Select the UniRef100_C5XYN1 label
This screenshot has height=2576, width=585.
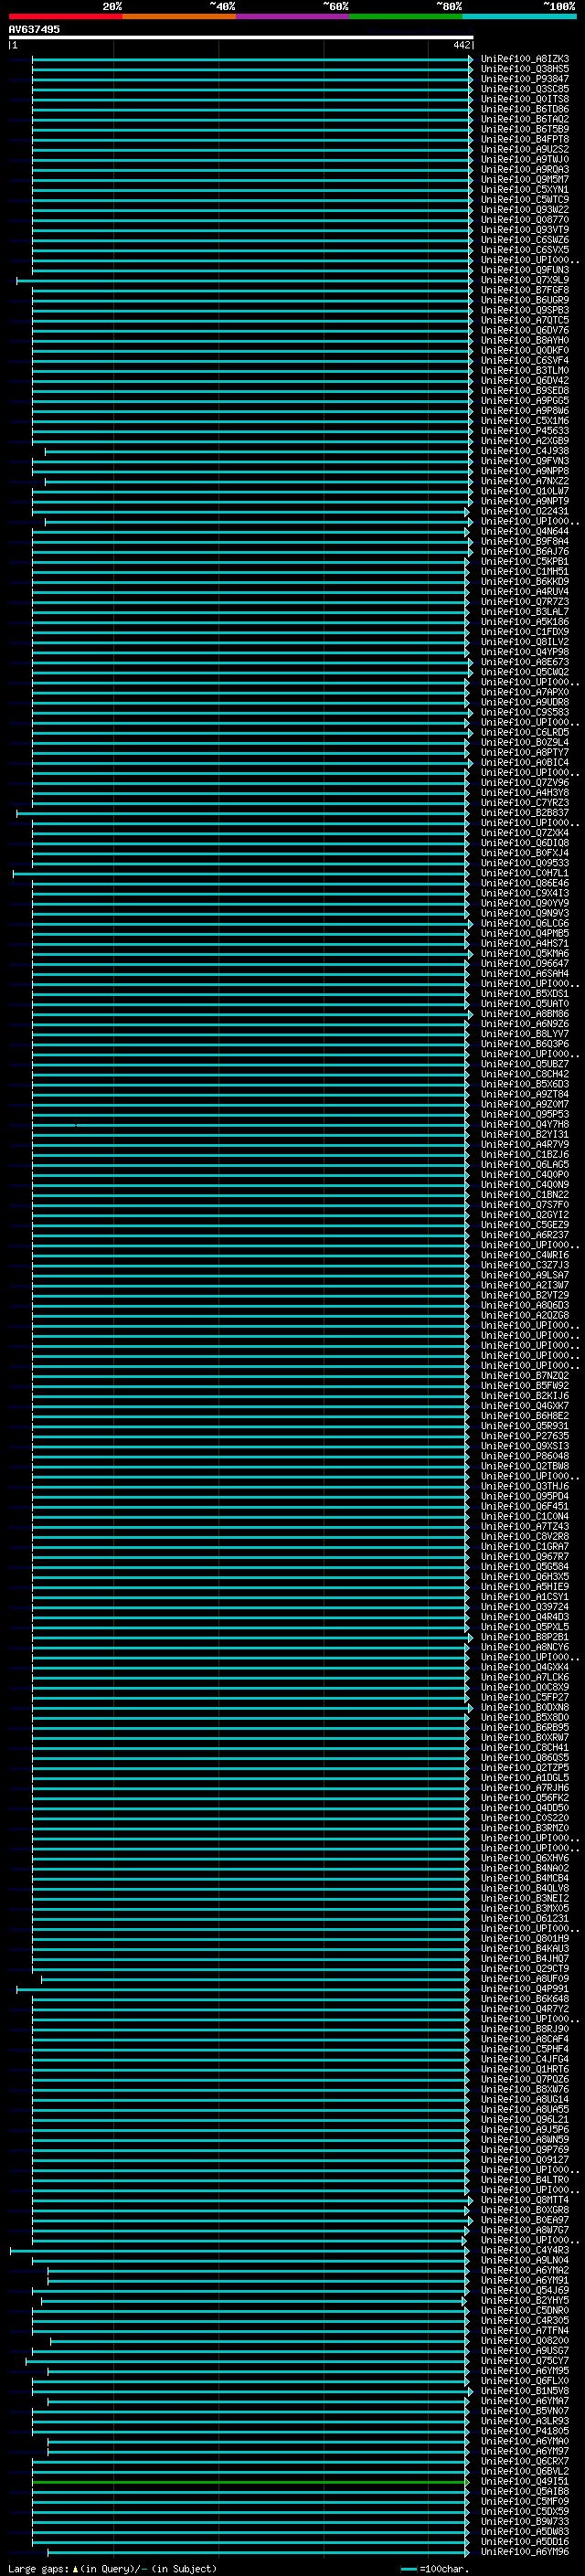click(x=525, y=189)
